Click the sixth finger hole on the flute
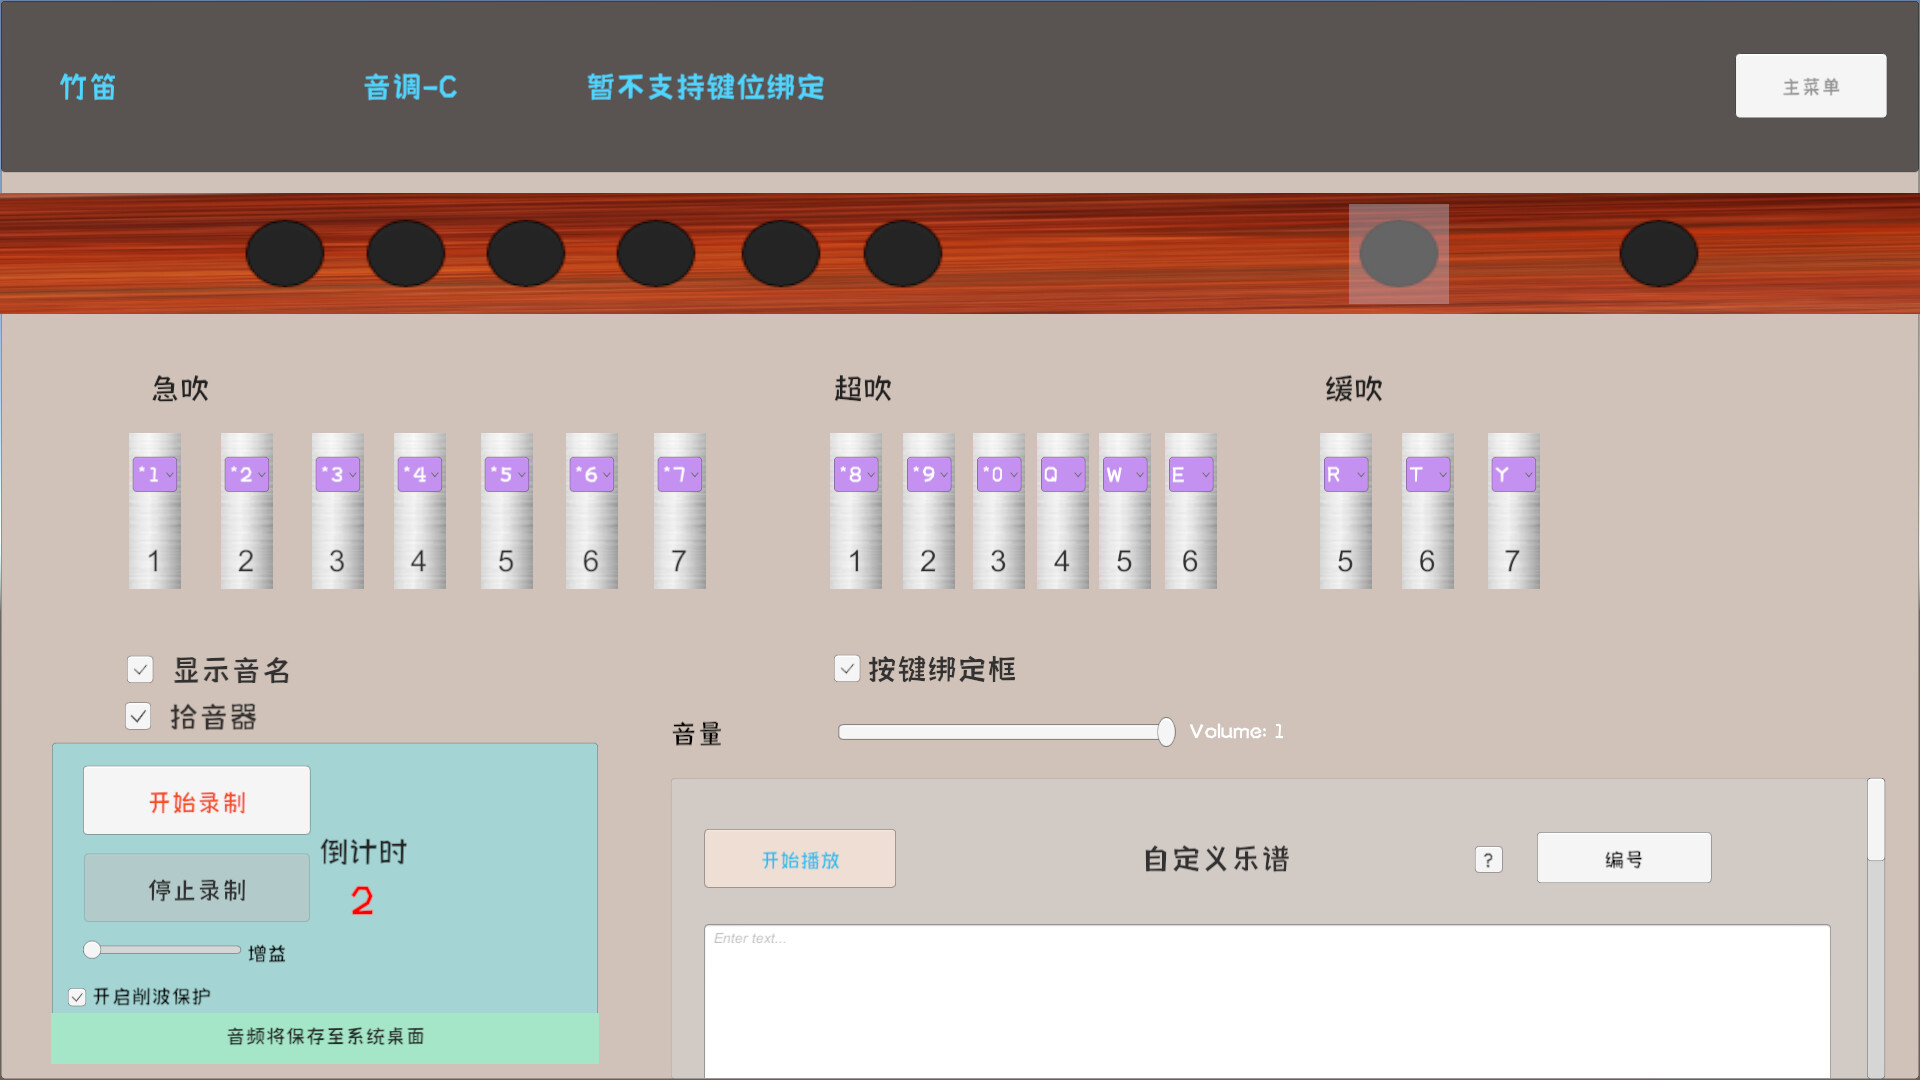Viewport: 1920px width, 1080px height. (x=902, y=253)
